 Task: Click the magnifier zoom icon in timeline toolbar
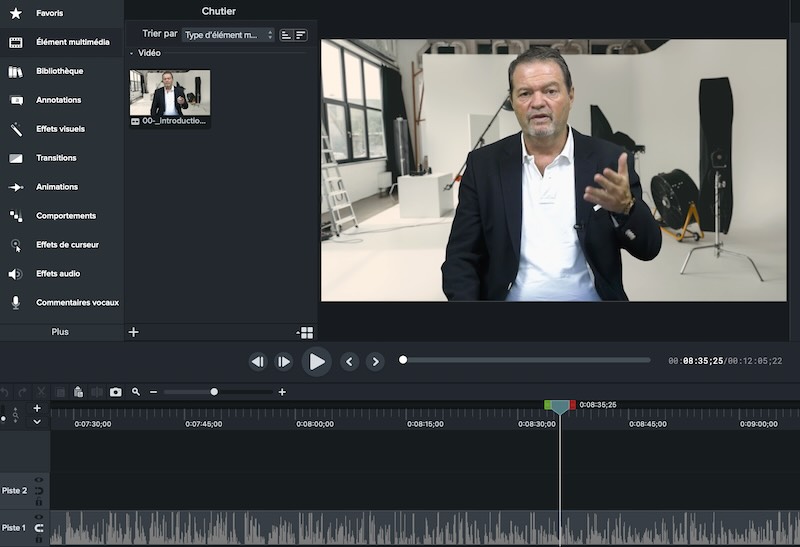click(136, 392)
